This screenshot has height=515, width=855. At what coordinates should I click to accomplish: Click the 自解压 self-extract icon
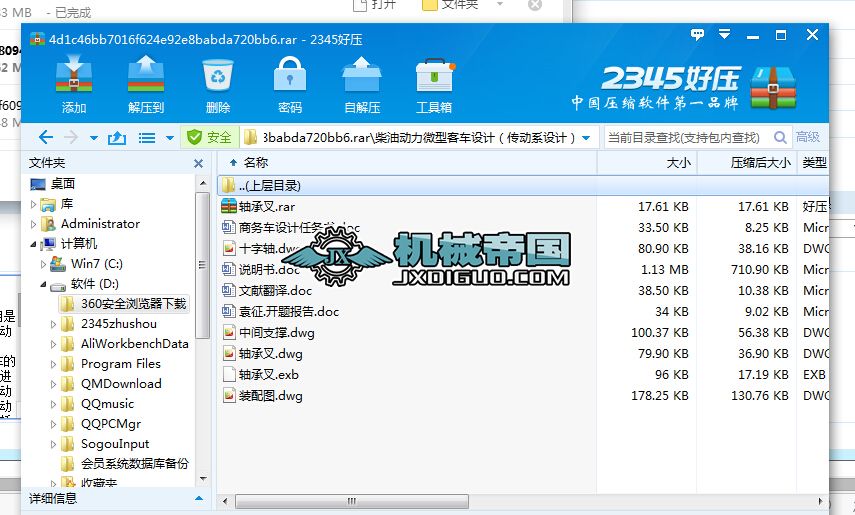[362, 75]
